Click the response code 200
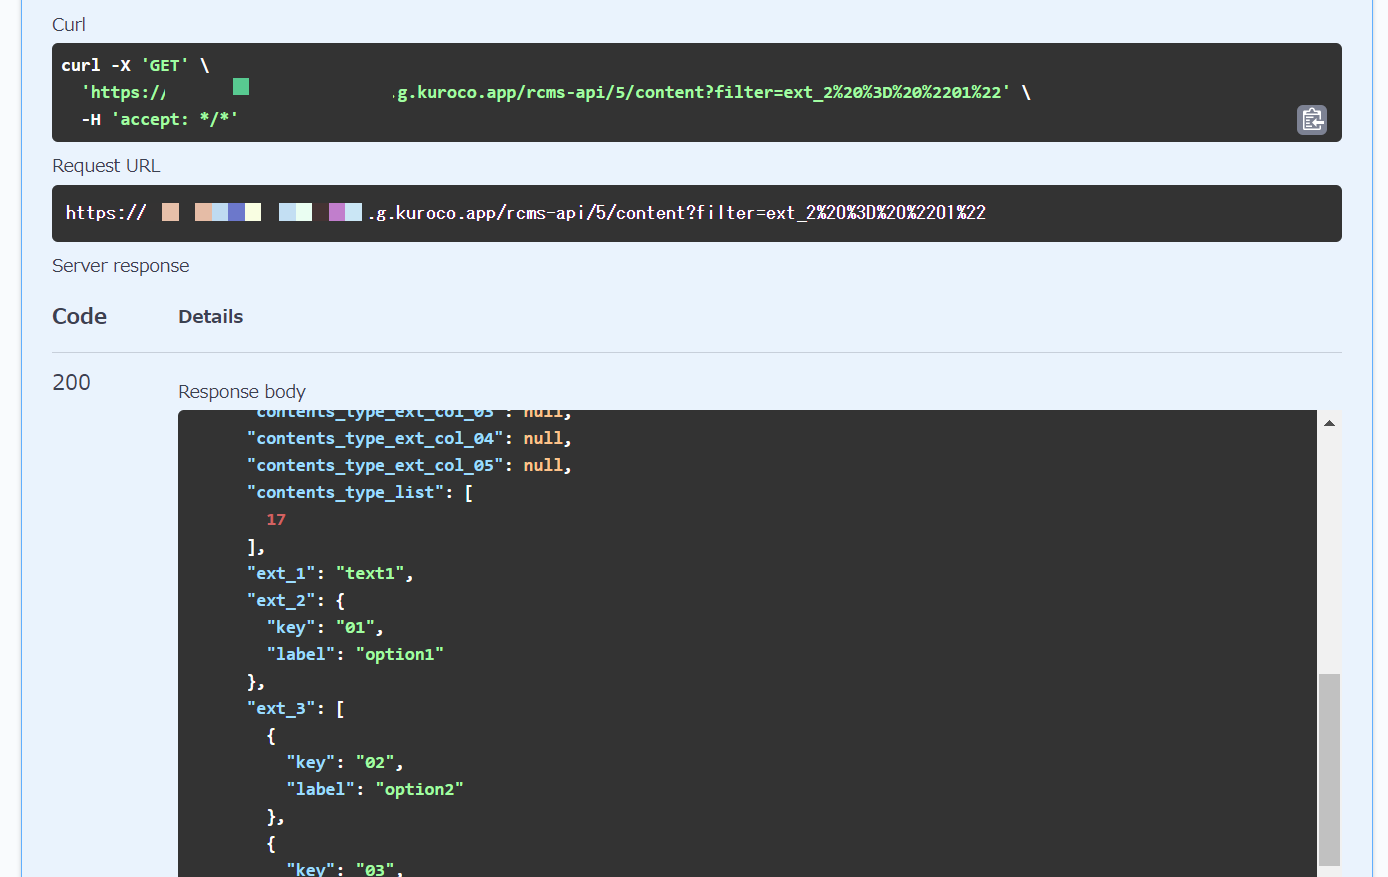This screenshot has height=877, width=1388. click(71, 382)
